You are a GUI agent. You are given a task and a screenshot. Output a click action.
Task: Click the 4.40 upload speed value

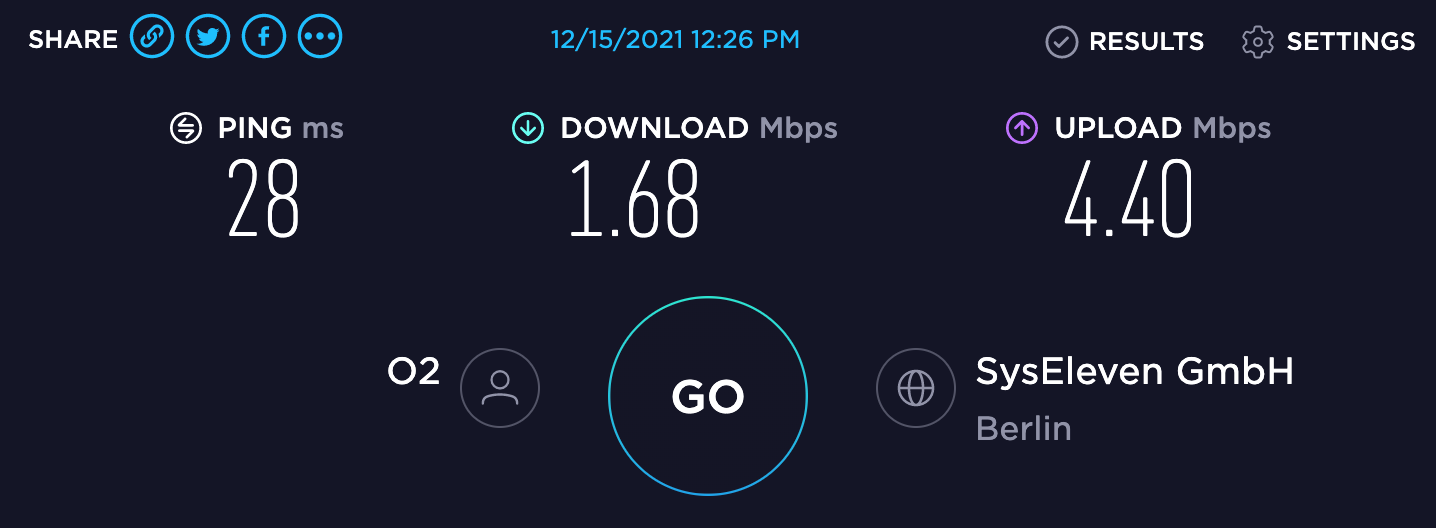(x=1128, y=199)
